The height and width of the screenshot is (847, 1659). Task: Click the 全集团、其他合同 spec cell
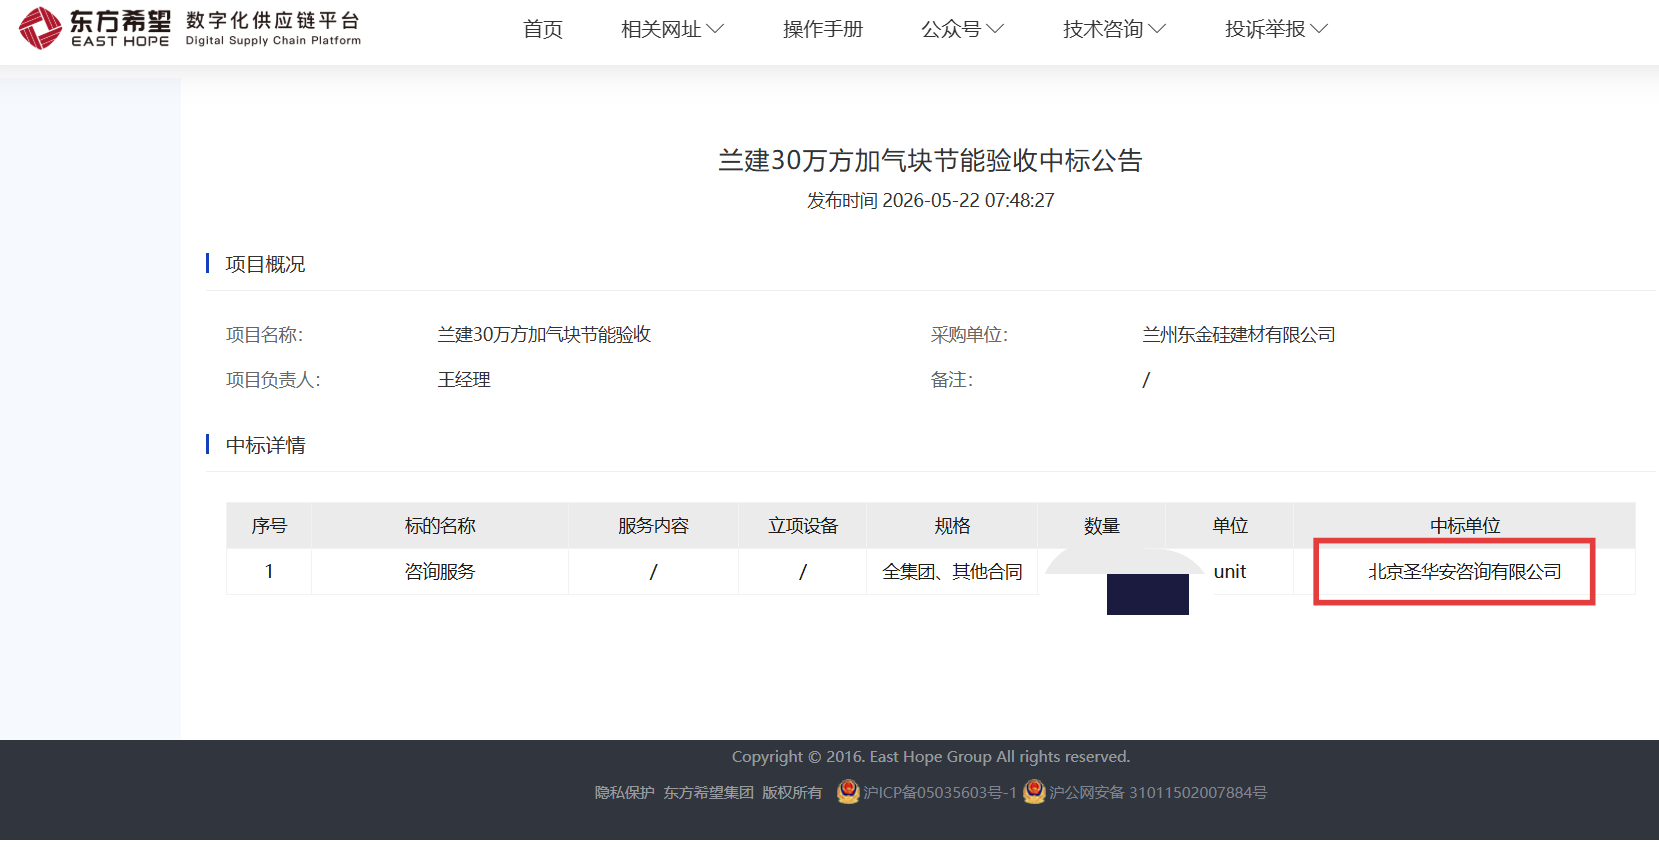pos(952,572)
